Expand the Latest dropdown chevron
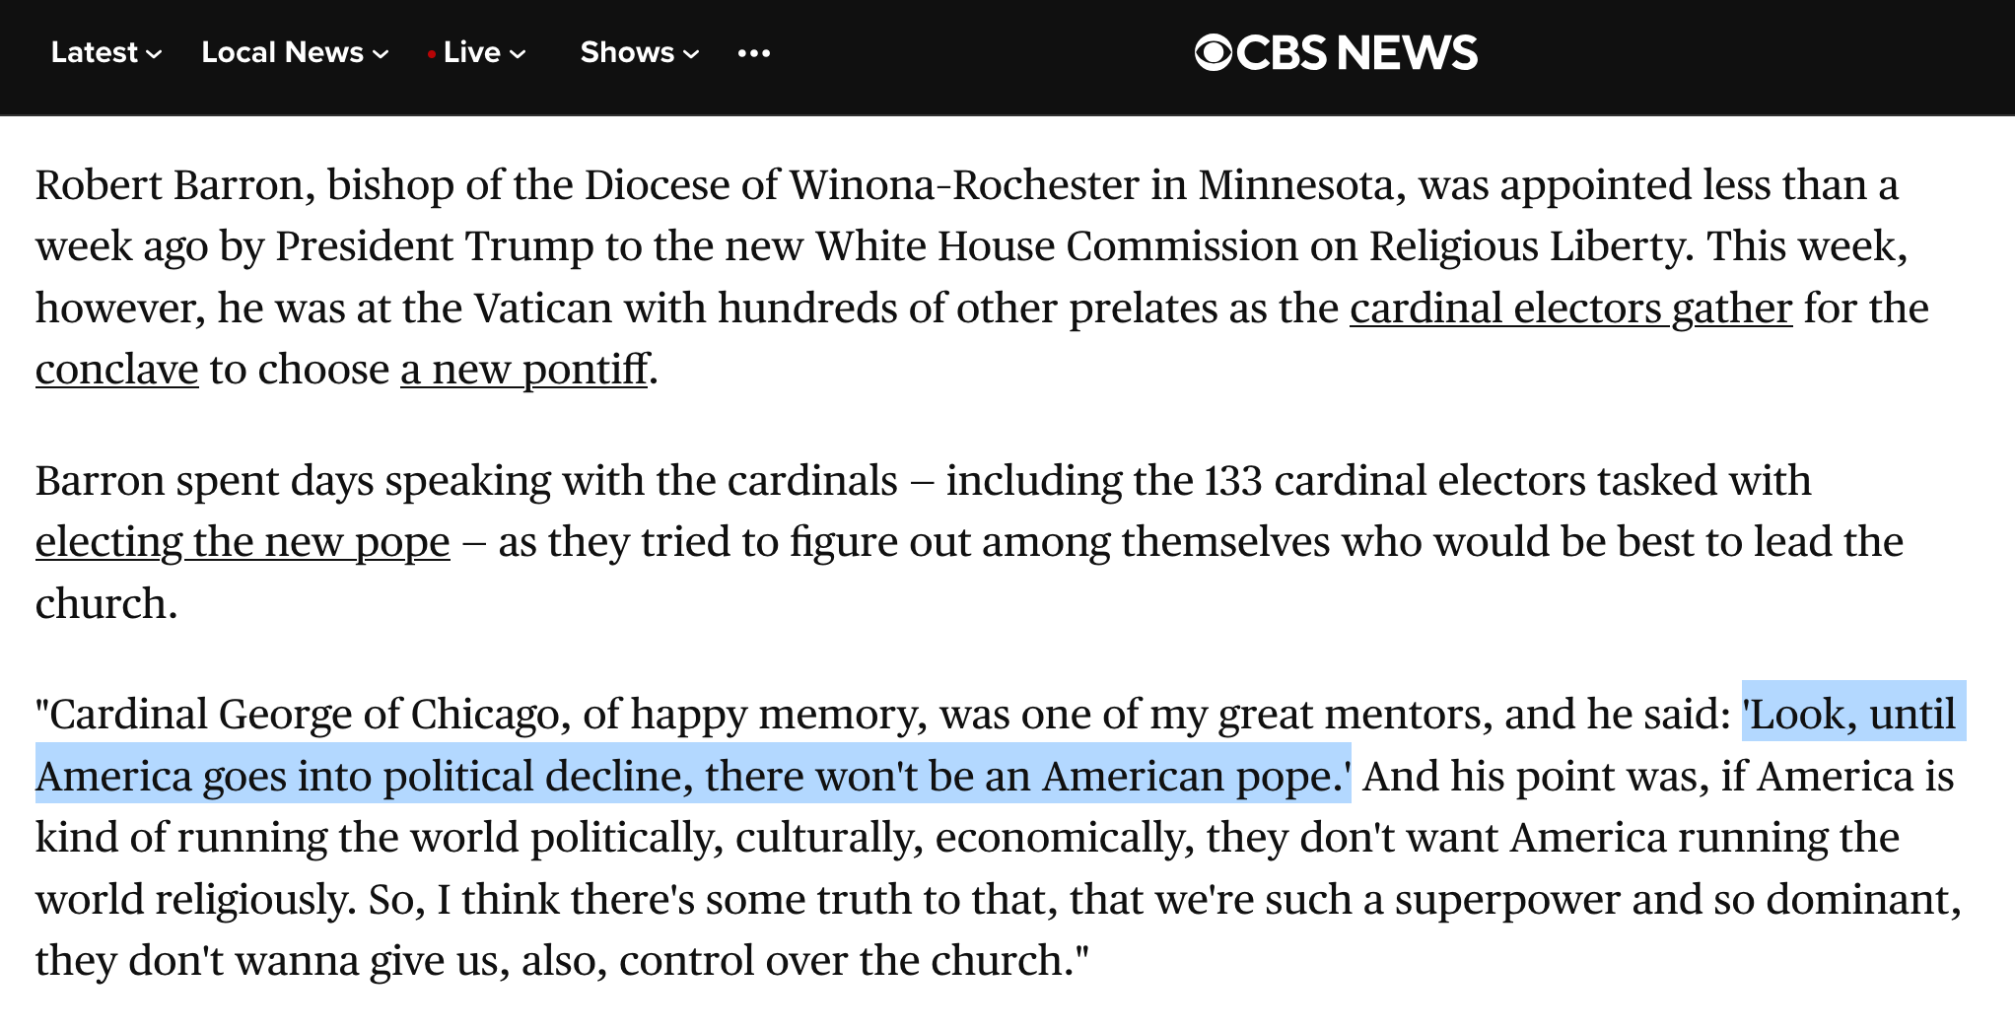This screenshot has height=1029, width=2015. 154,54
